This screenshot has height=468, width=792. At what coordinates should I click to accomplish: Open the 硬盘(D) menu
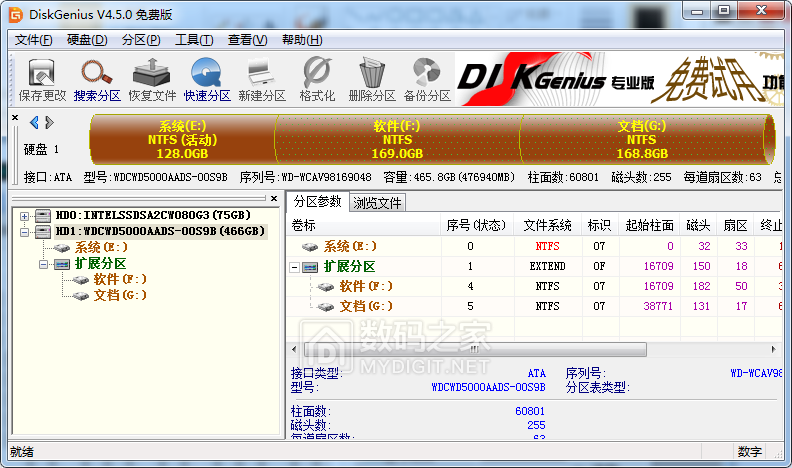(x=87, y=40)
